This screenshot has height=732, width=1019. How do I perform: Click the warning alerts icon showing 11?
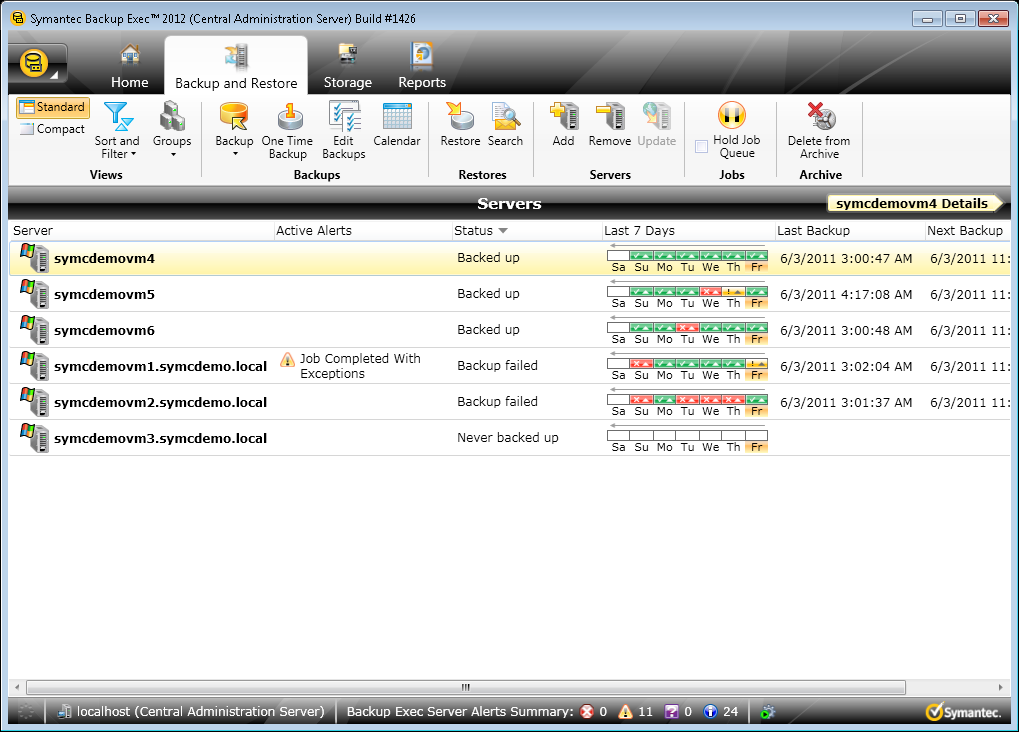point(625,712)
